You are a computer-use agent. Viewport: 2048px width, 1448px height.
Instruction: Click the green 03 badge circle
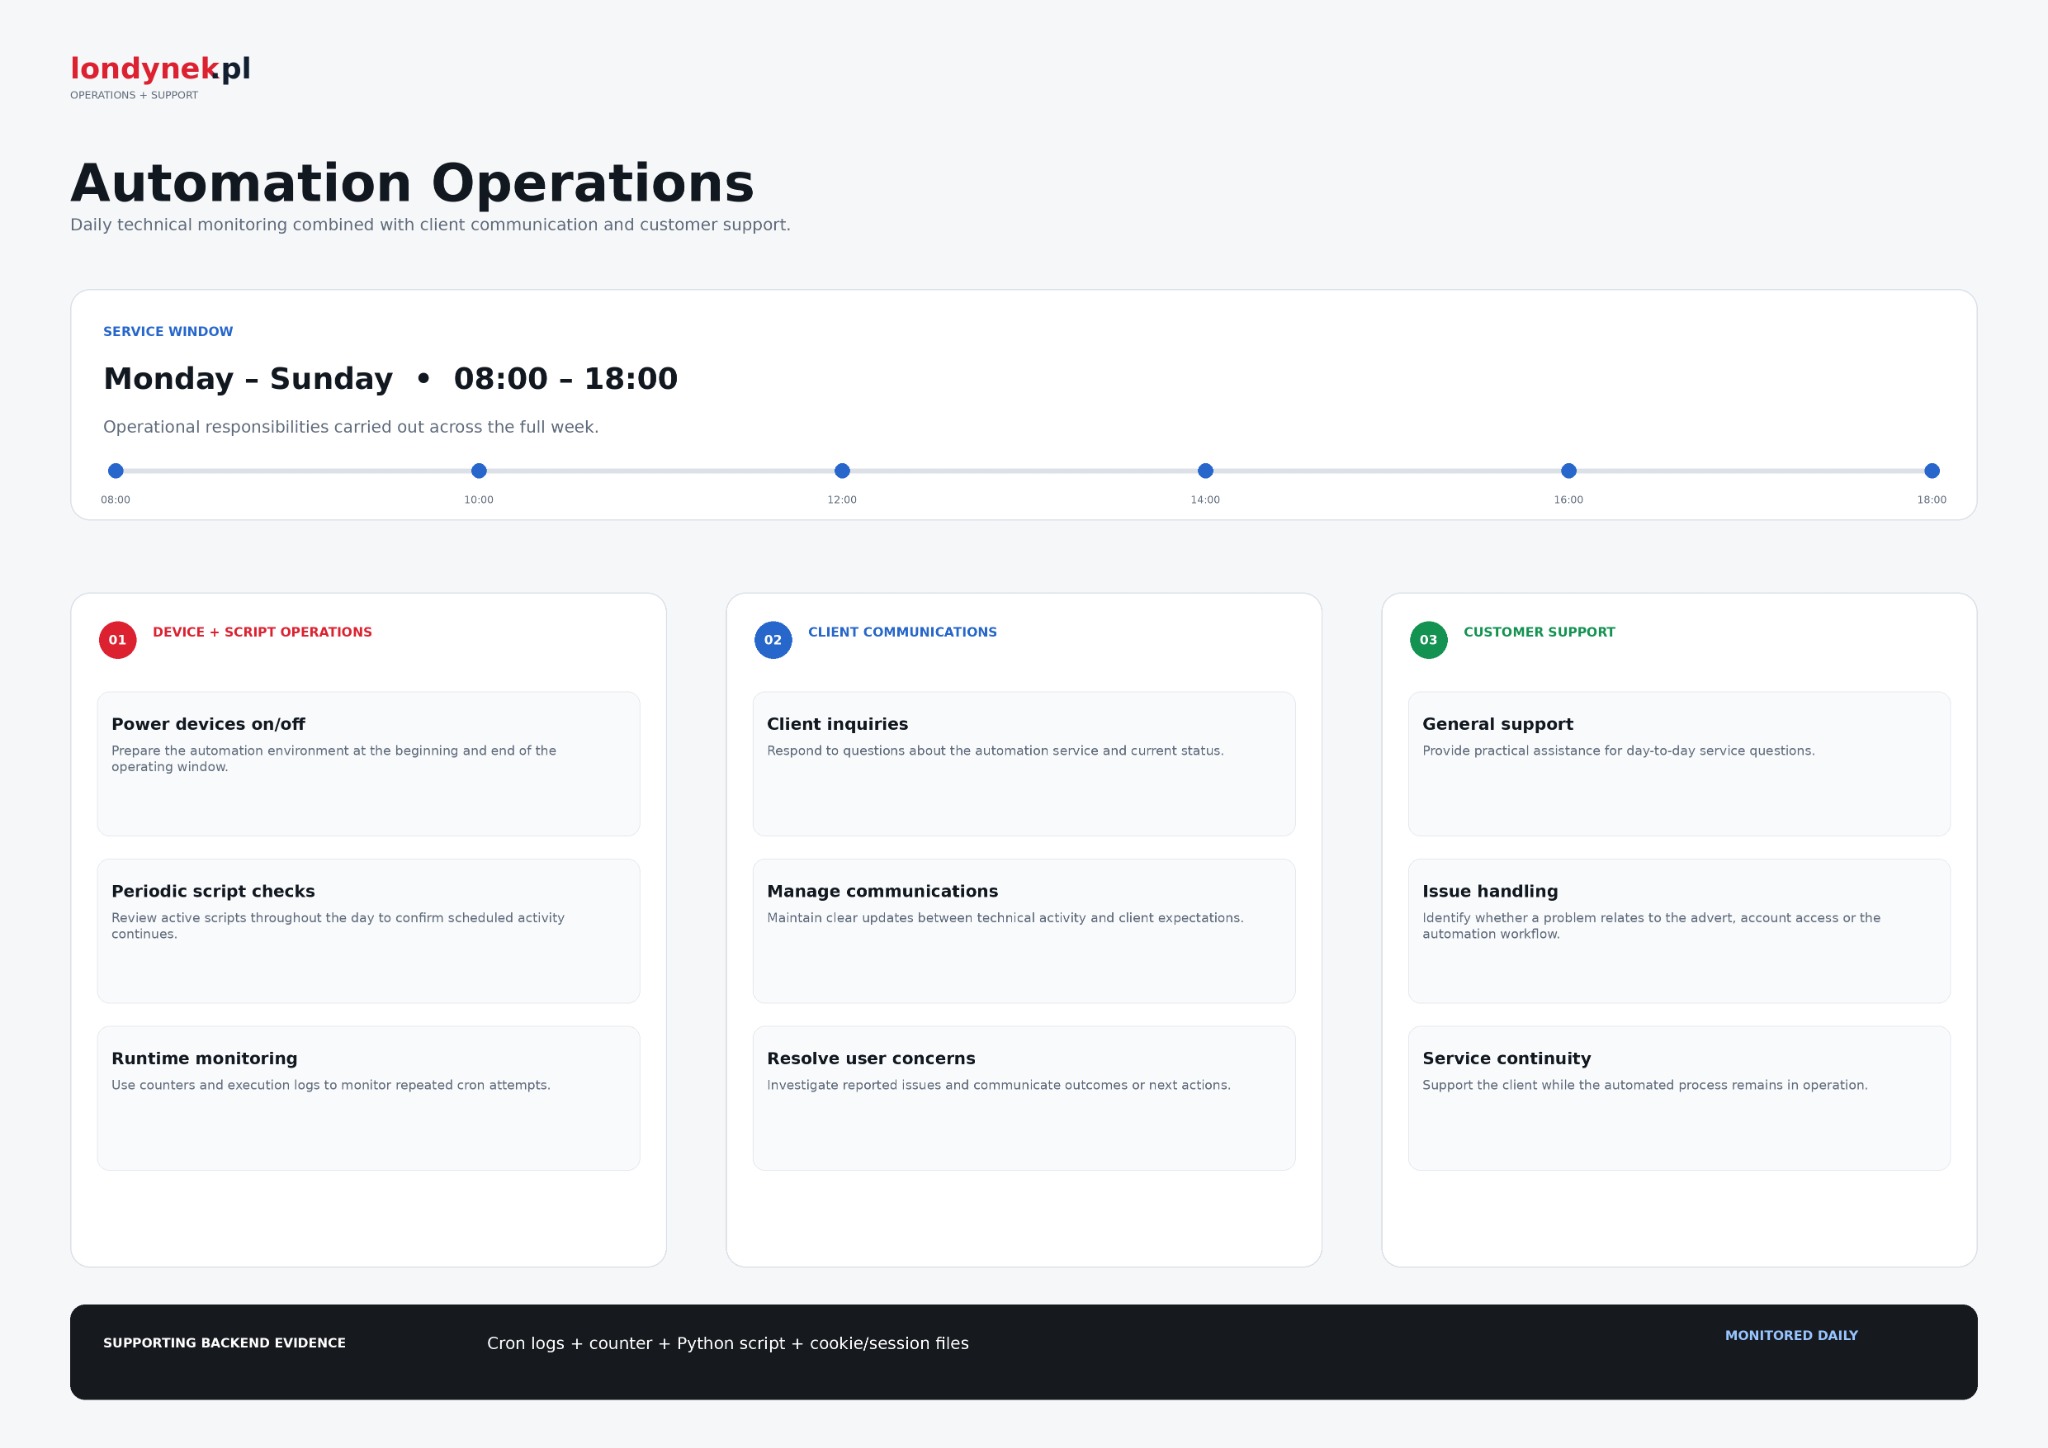coord(1429,640)
